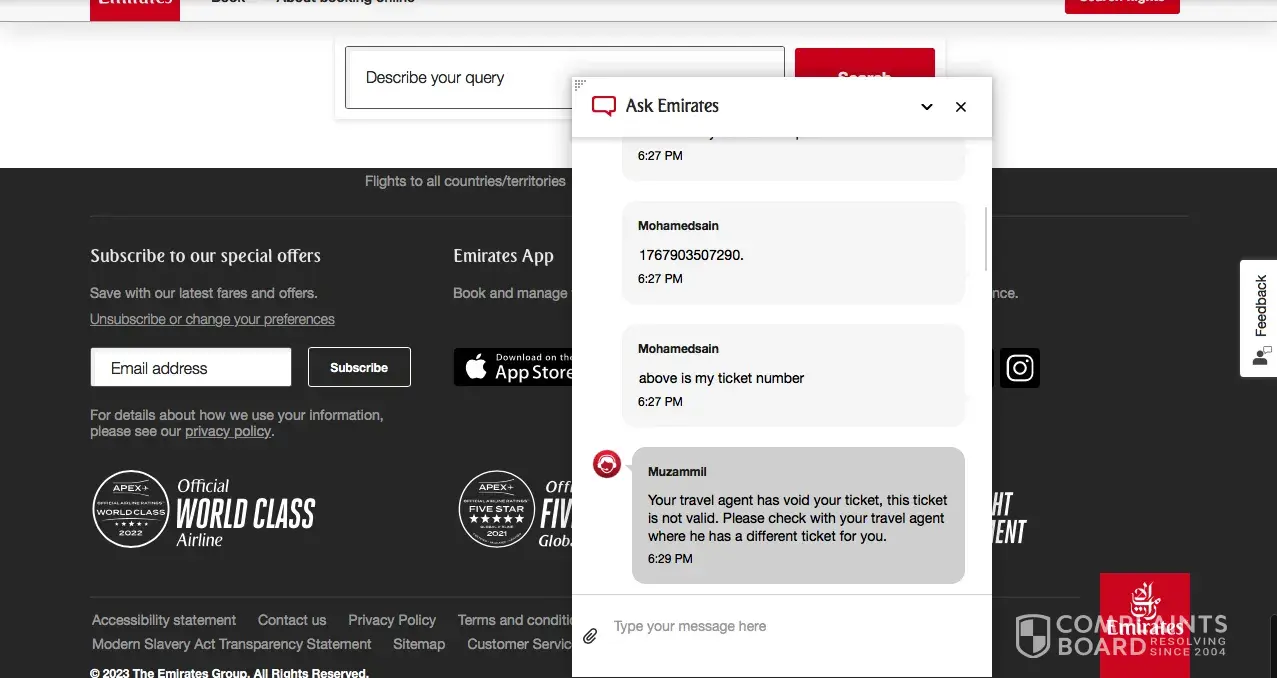1277x678 pixels.
Task: Click the Download on the App Store badge
Action: coord(514,367)
